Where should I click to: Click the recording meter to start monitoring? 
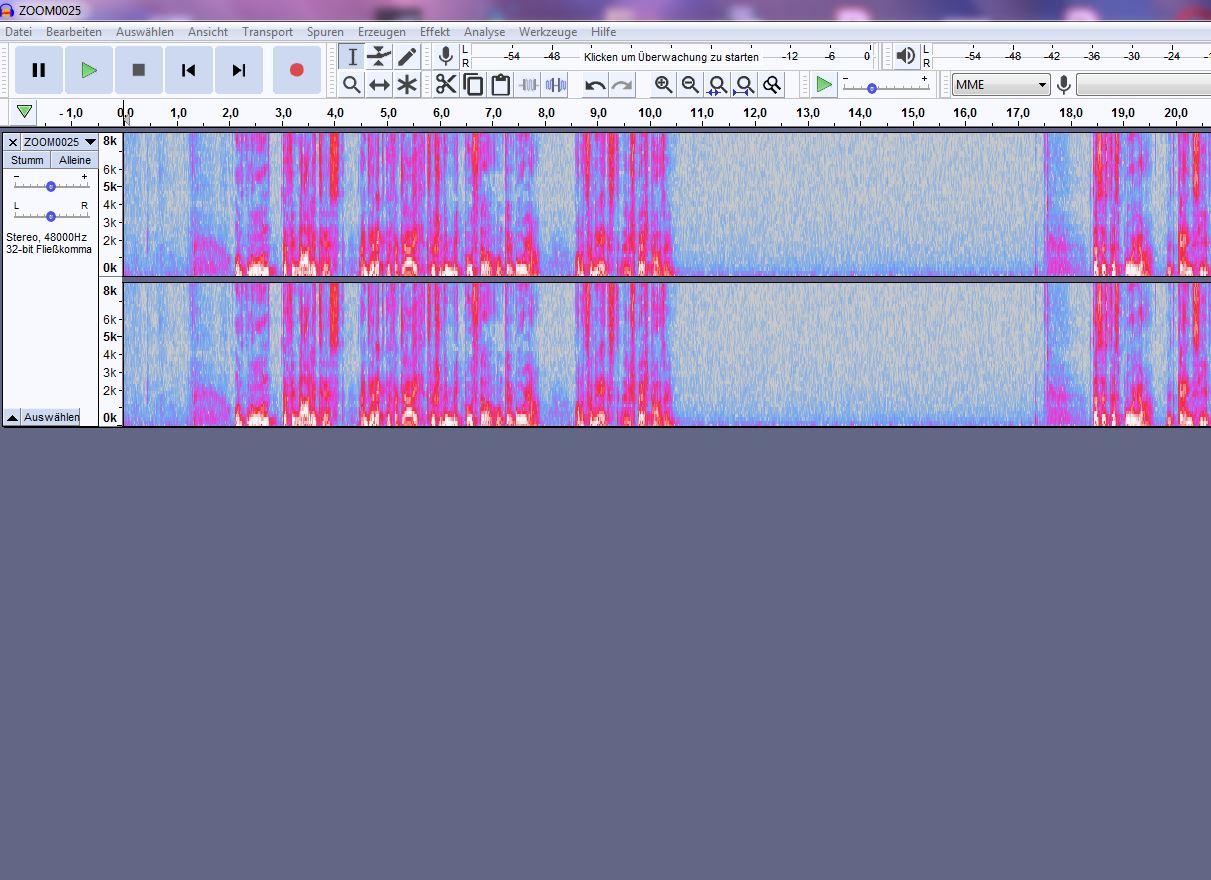pyautogui.click(x=671, y=56)
